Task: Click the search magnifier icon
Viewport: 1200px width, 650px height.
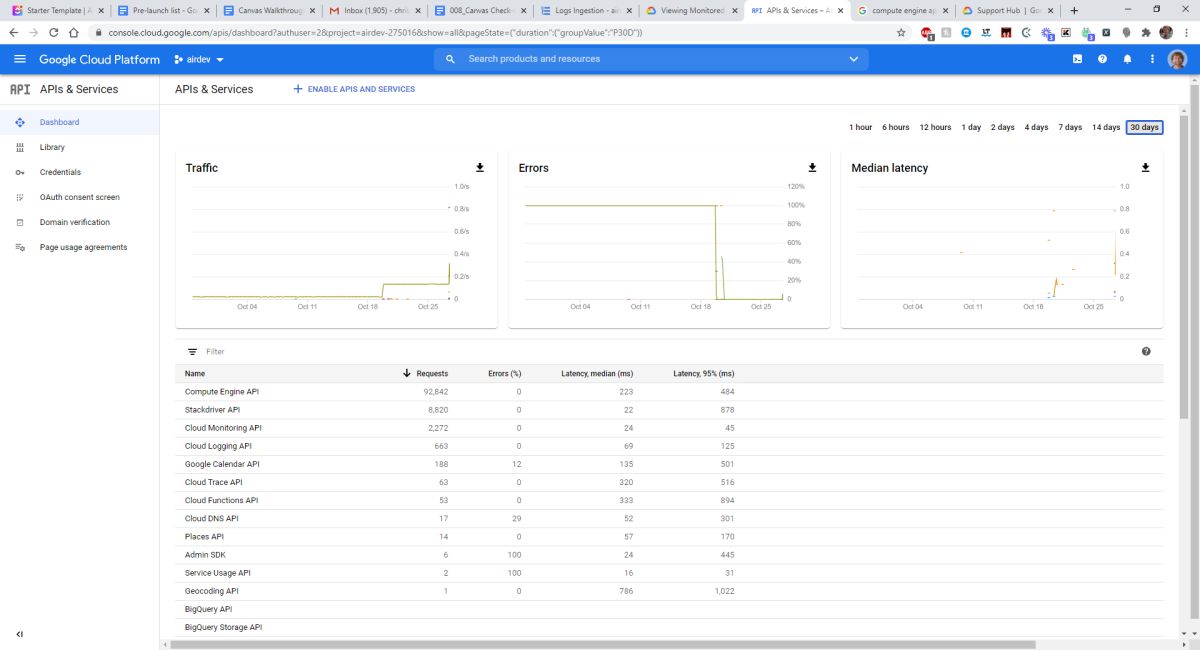Action: [x=451, y=59]
